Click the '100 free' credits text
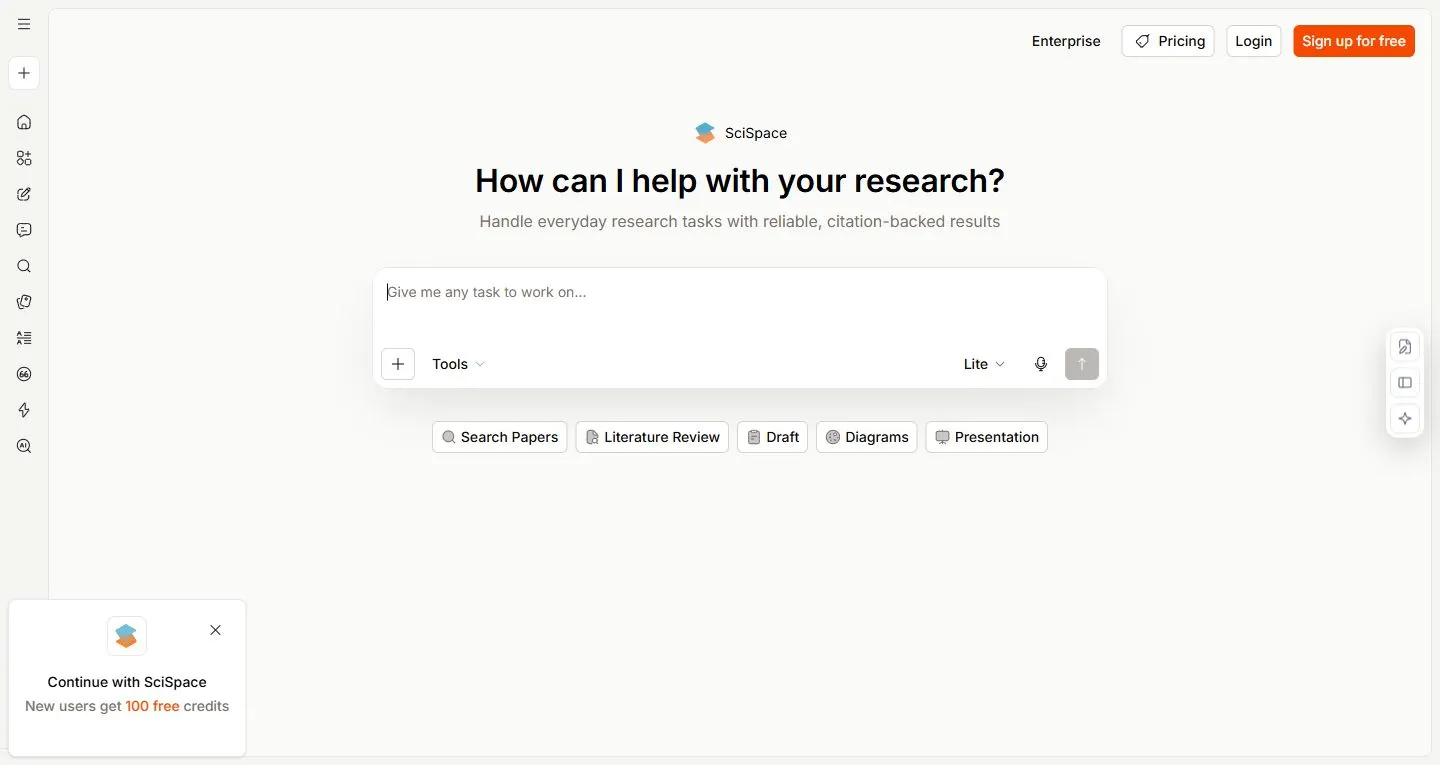This screenshot has height=765, width=1440. (152, 706)
